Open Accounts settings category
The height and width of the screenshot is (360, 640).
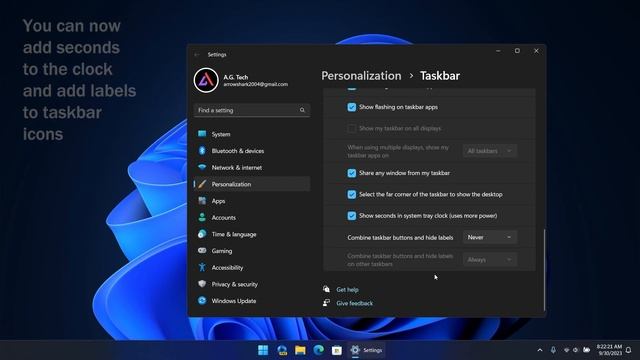tap(252, 218)
